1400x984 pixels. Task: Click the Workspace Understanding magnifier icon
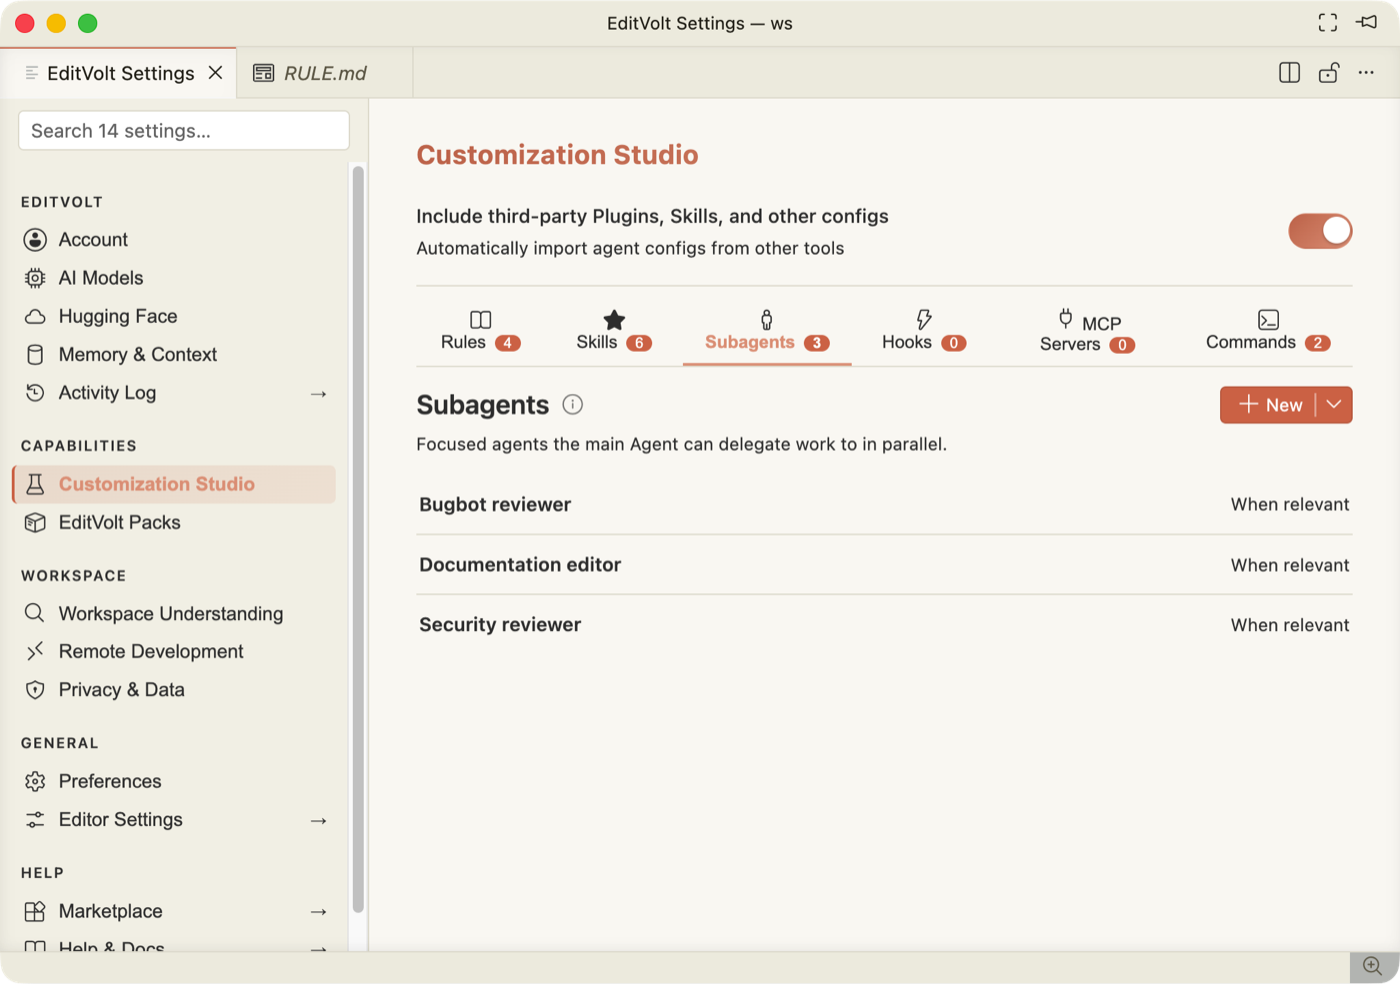point(35,613)
